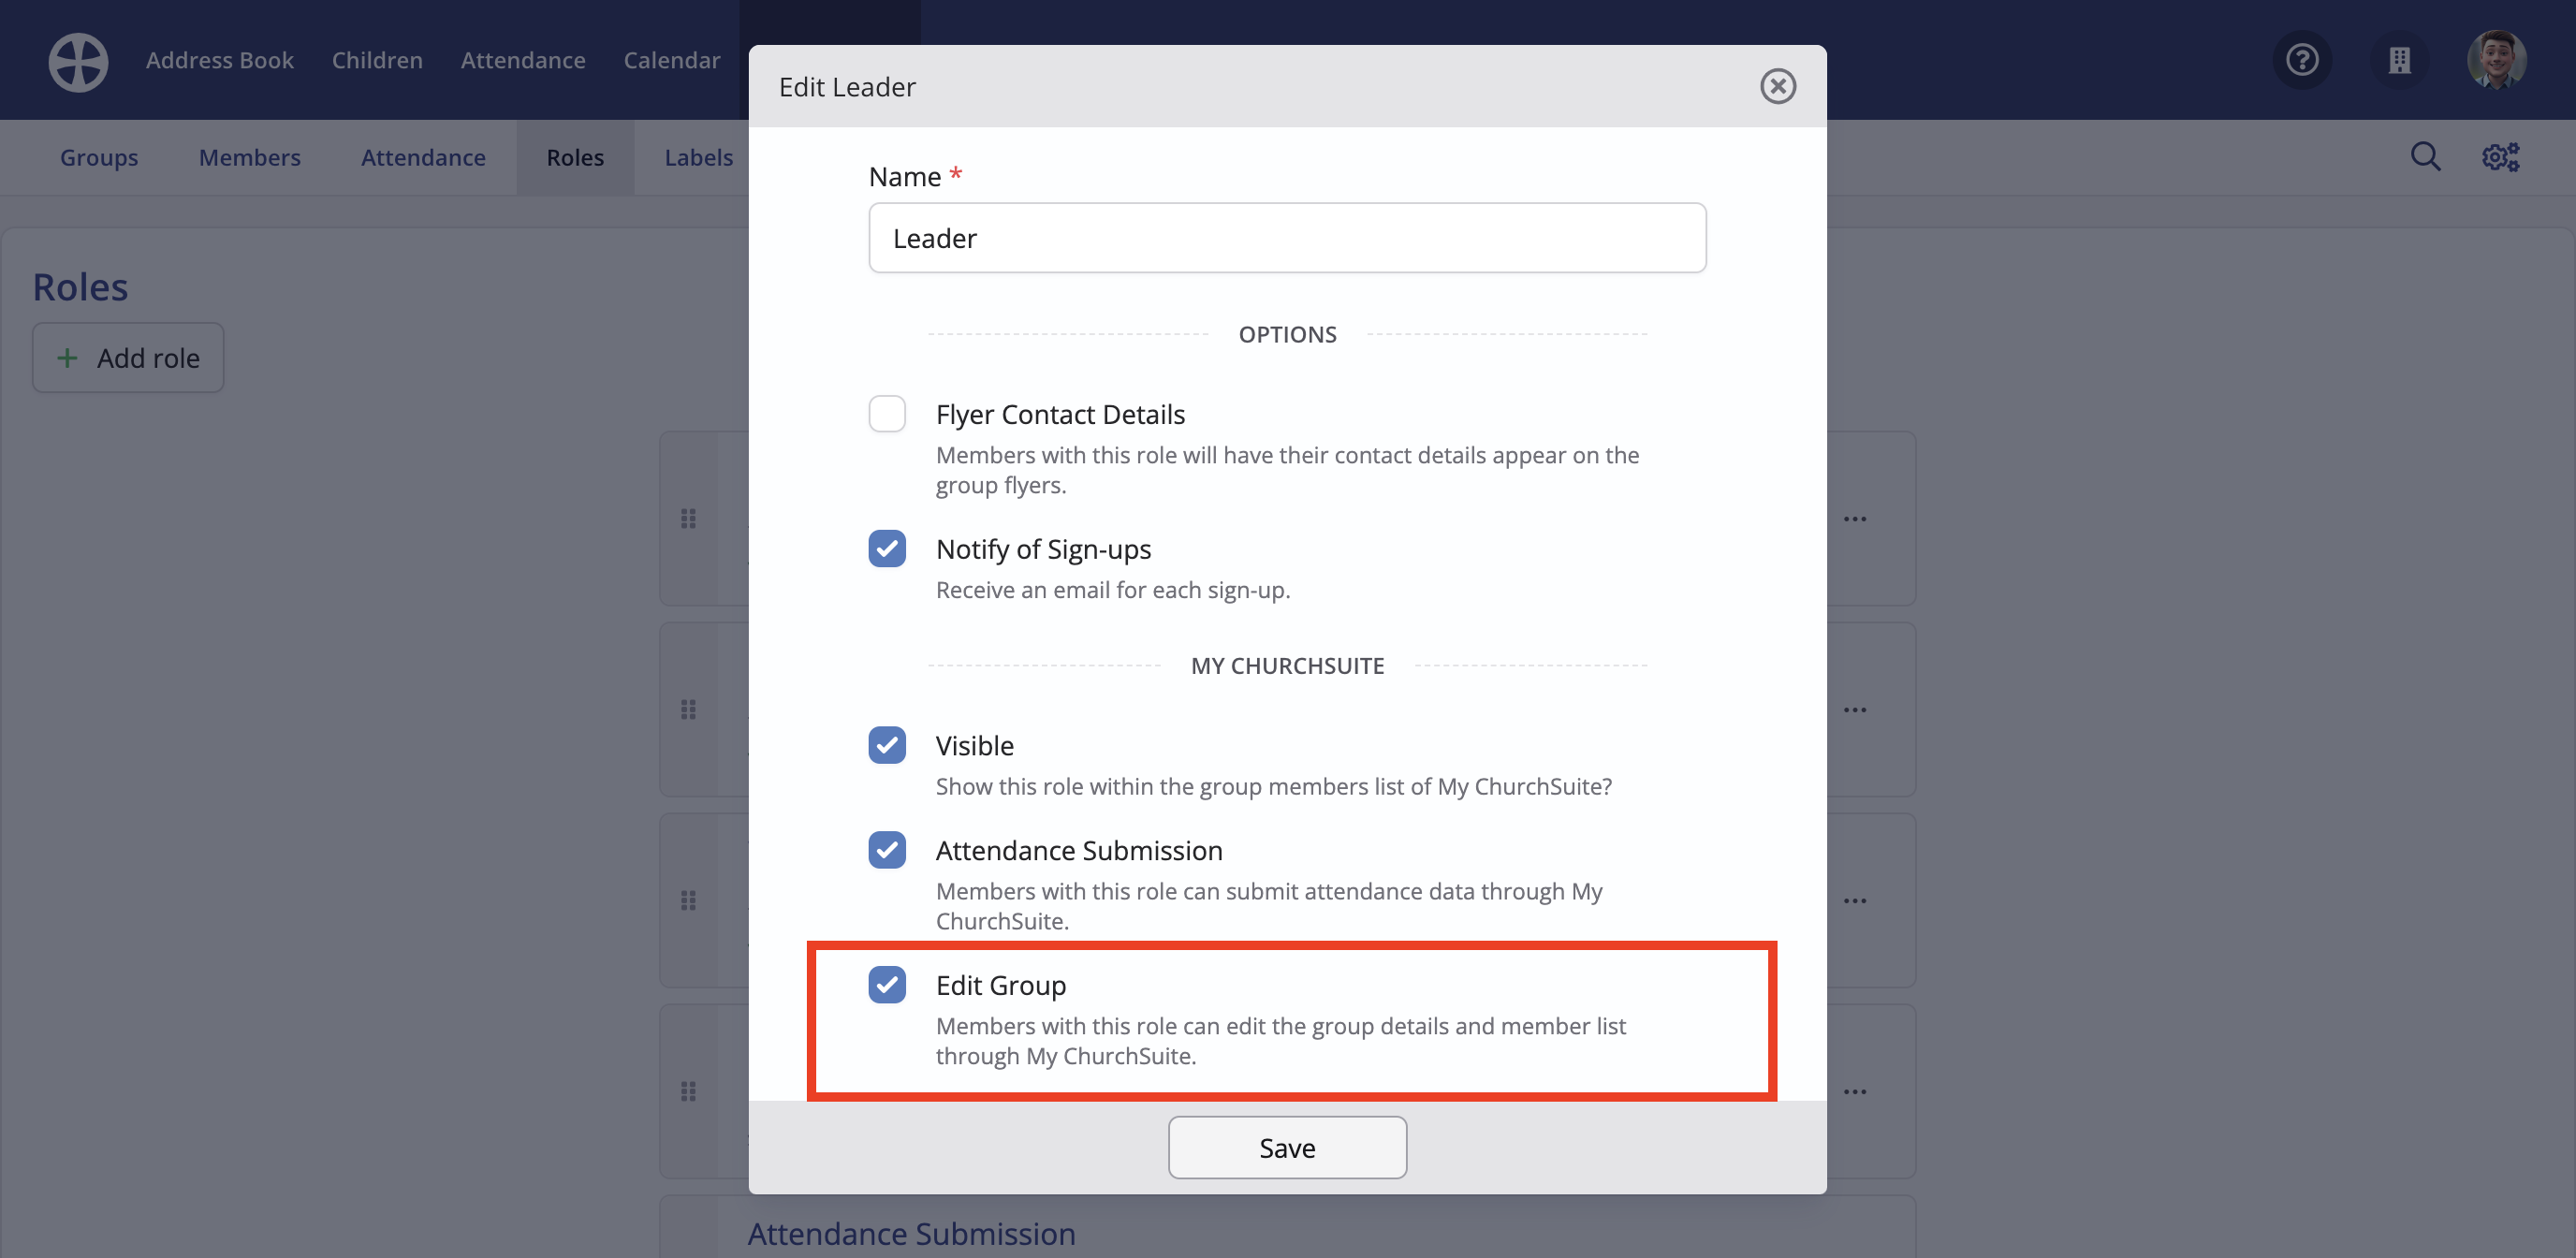The image size is (2576, 1258).
Task: Open the last role's ellipsis options
Action: pos(1855,1091)
